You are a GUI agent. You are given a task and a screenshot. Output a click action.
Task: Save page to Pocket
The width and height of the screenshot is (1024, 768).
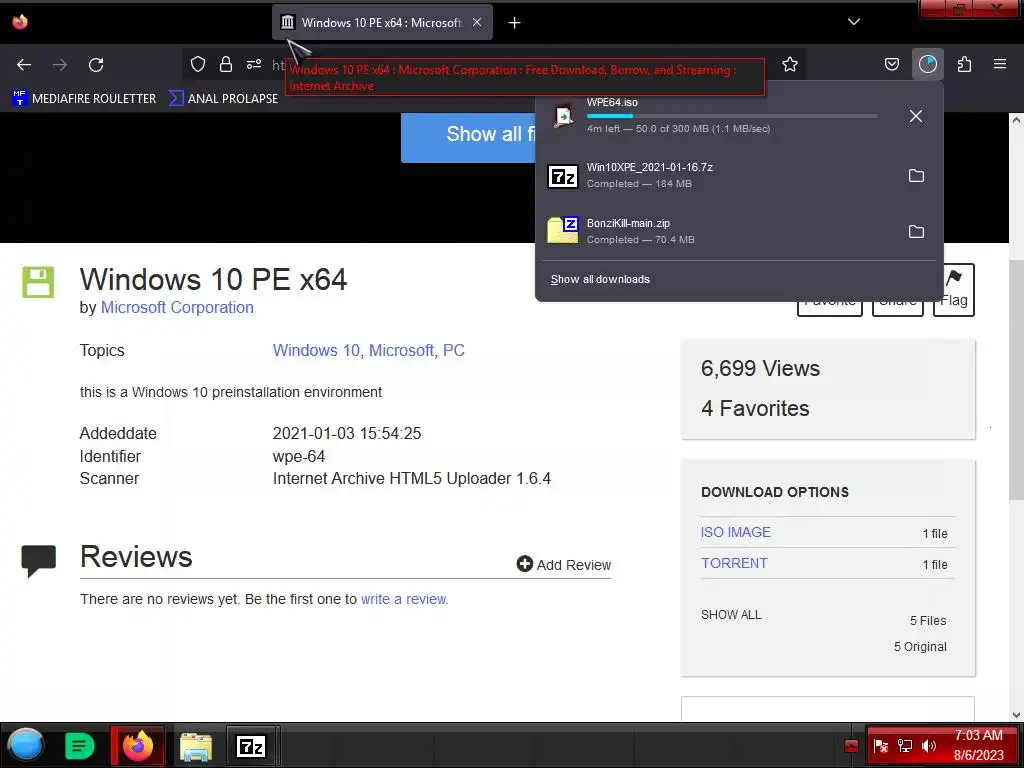click(891, 64)
